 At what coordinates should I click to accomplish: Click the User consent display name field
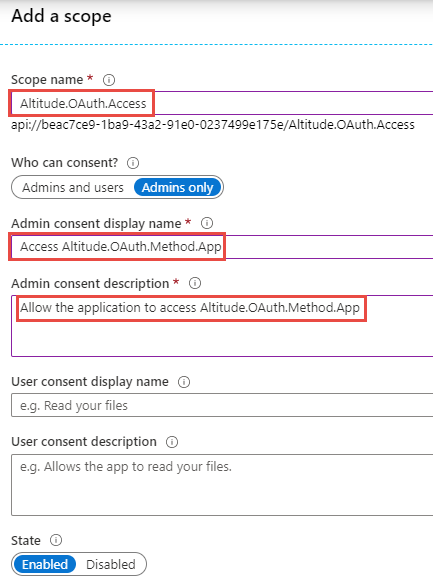pyautogui.click(x=222, y=405)
